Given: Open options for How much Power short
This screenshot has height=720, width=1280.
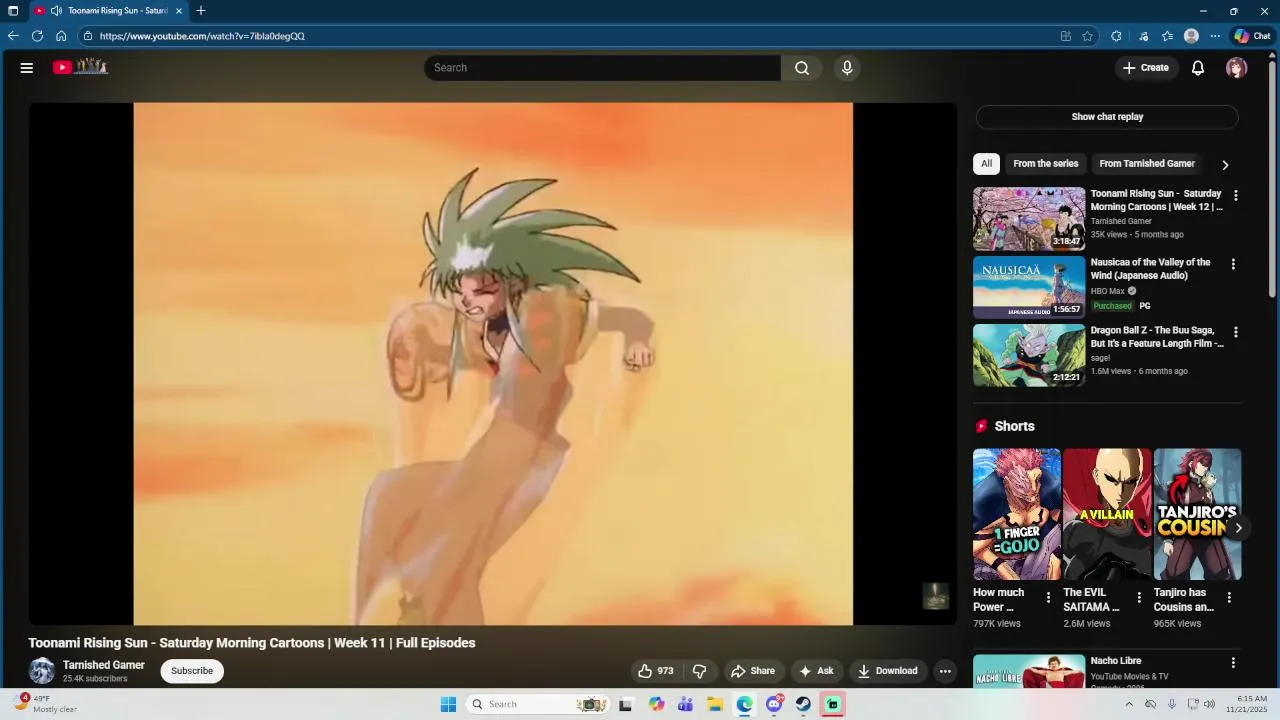Looking at the screenshot, I should pos(1048,598).
